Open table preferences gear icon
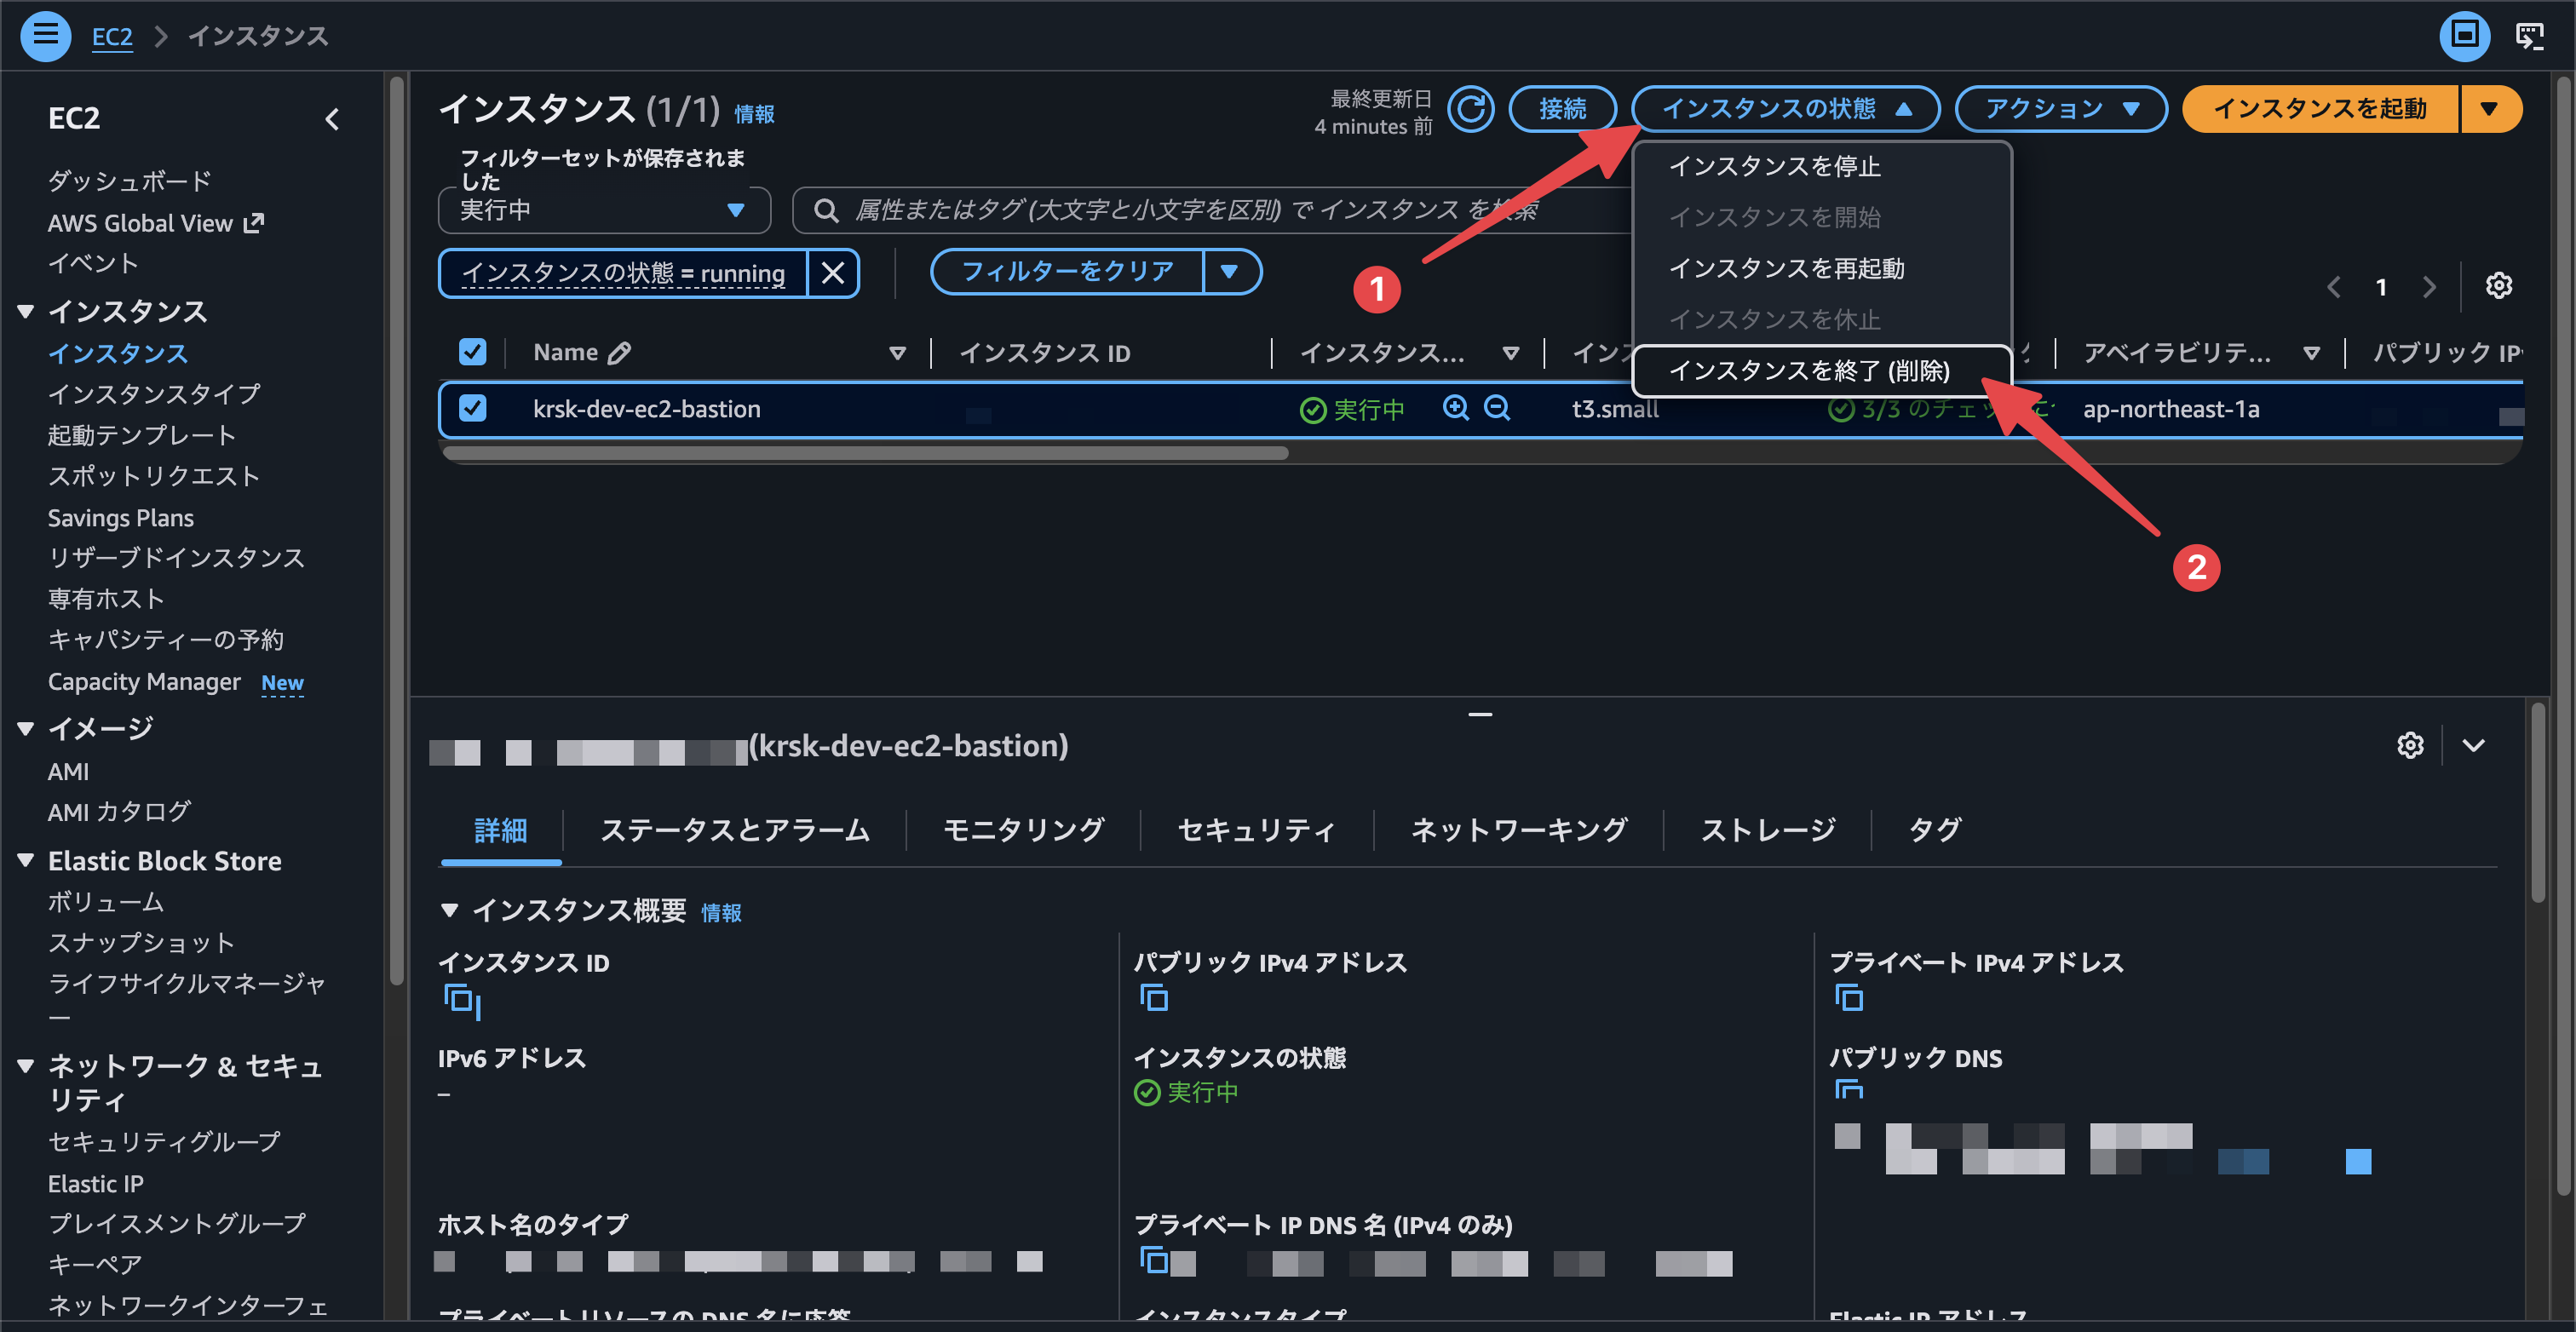 coord(2499,286)
